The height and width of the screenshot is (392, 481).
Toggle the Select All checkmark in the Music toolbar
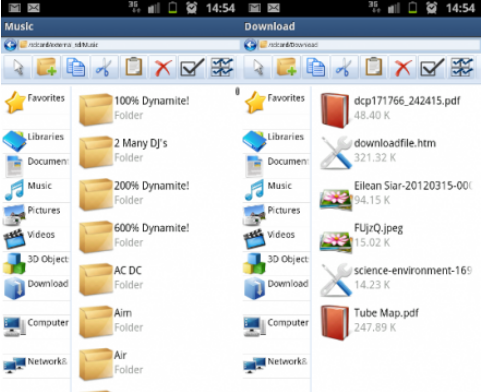[192, 67]
